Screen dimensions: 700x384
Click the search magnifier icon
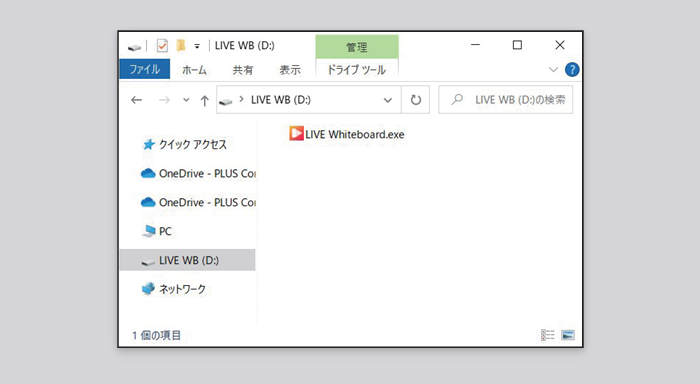point(457,99)
